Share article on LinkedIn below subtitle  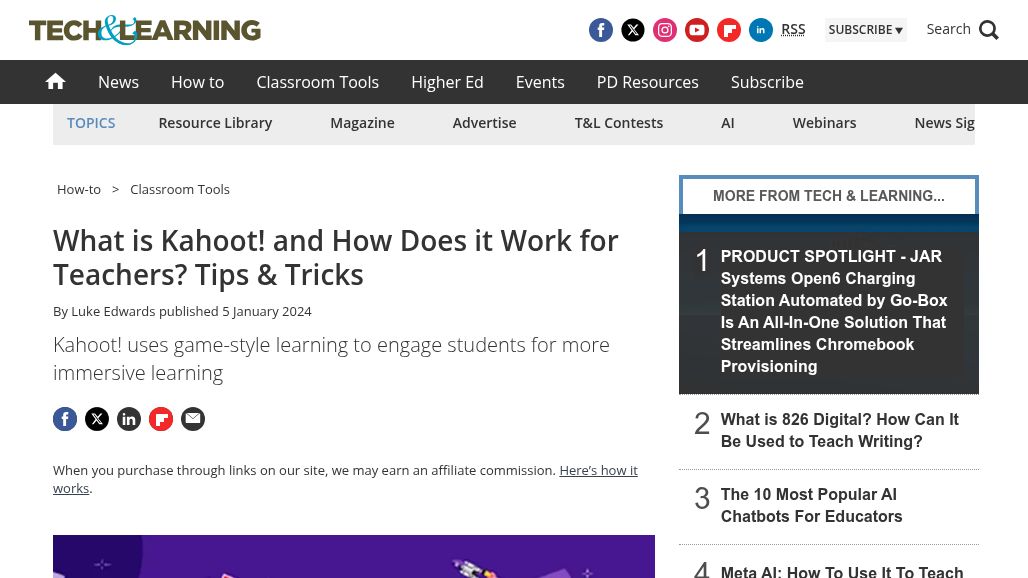point(129,419)
